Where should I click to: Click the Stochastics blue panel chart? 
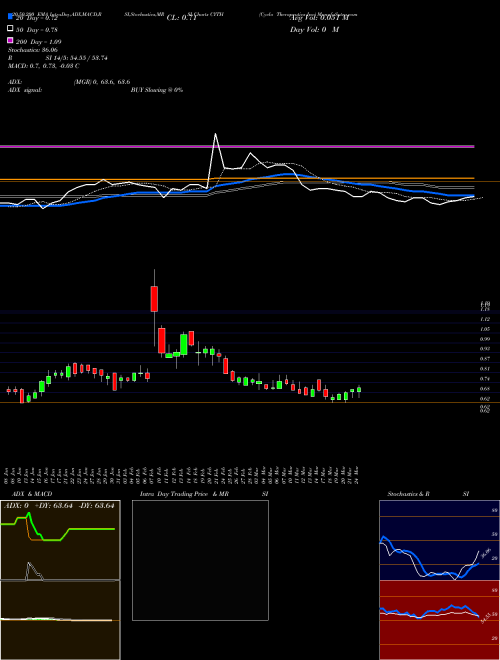tap(439, 540)
